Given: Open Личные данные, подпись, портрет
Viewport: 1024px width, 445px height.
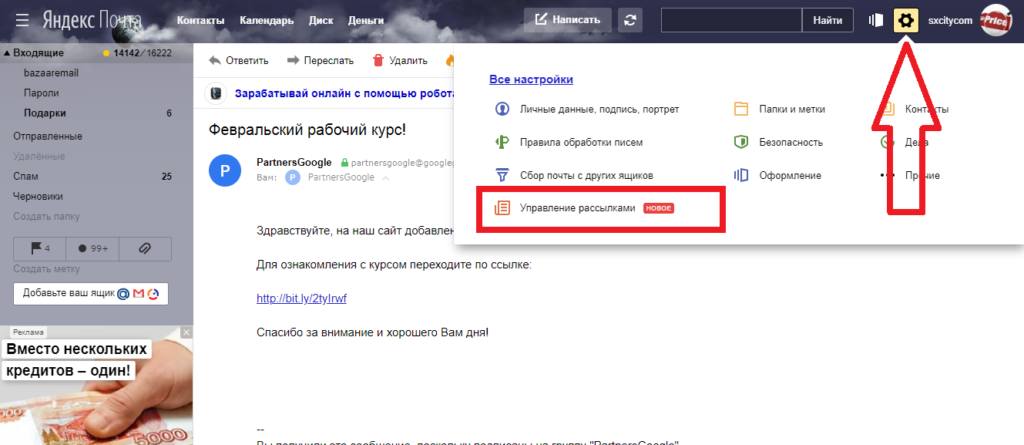Looking at the screenshot, I should (x=599, y=109).
